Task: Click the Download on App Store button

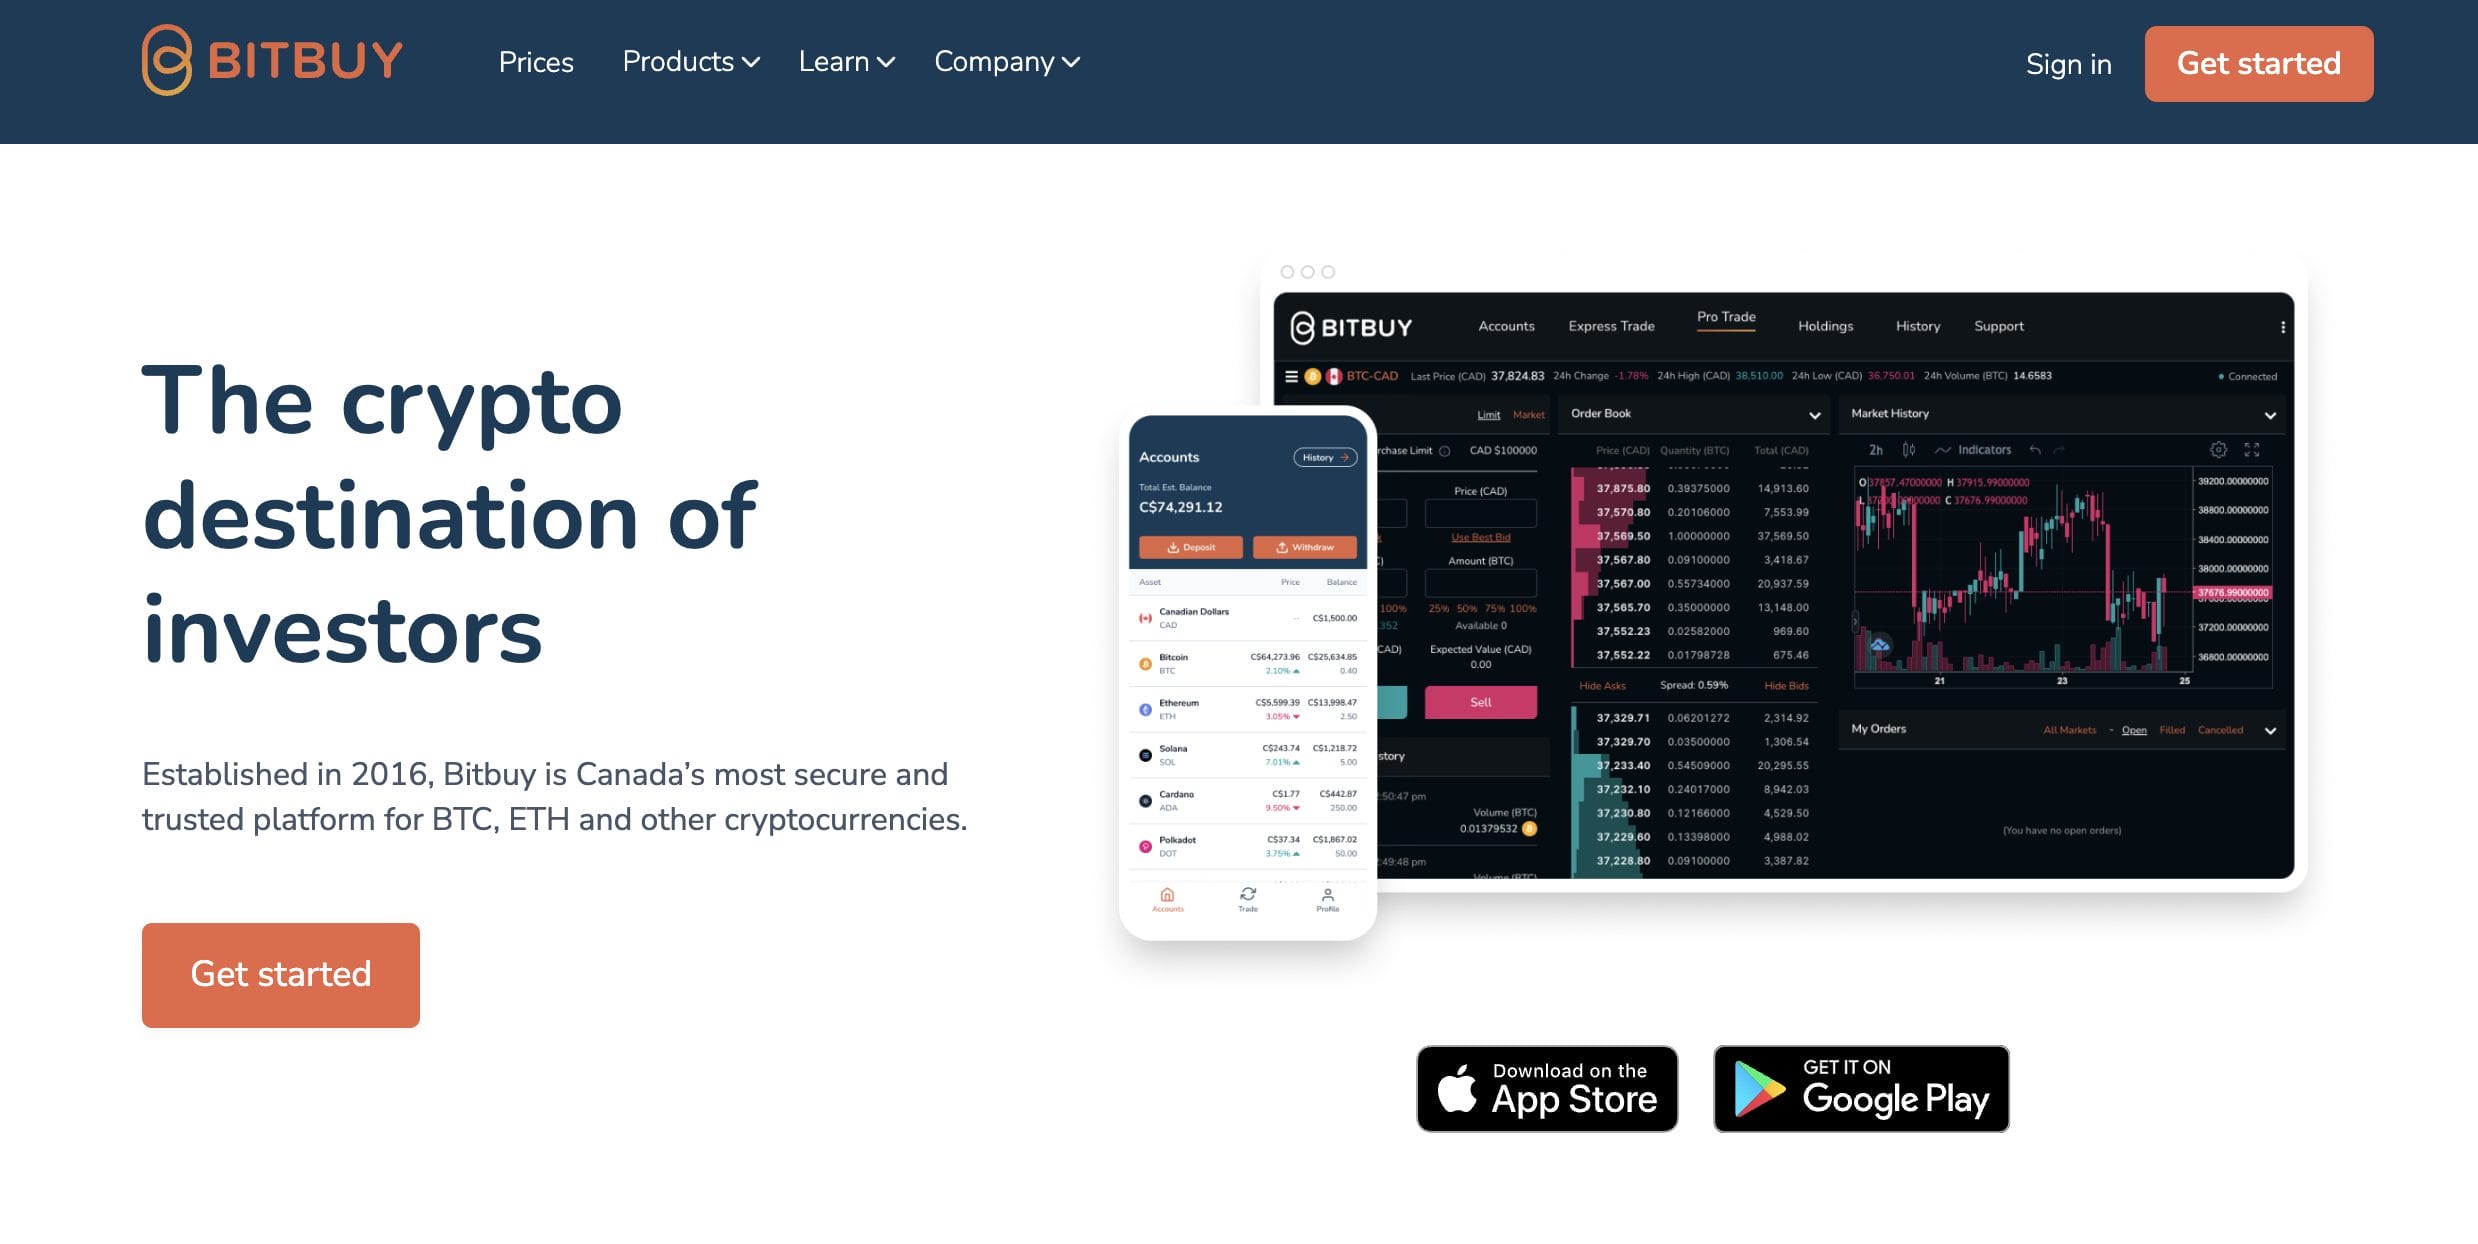Action: click(x=1547, y=1088)
